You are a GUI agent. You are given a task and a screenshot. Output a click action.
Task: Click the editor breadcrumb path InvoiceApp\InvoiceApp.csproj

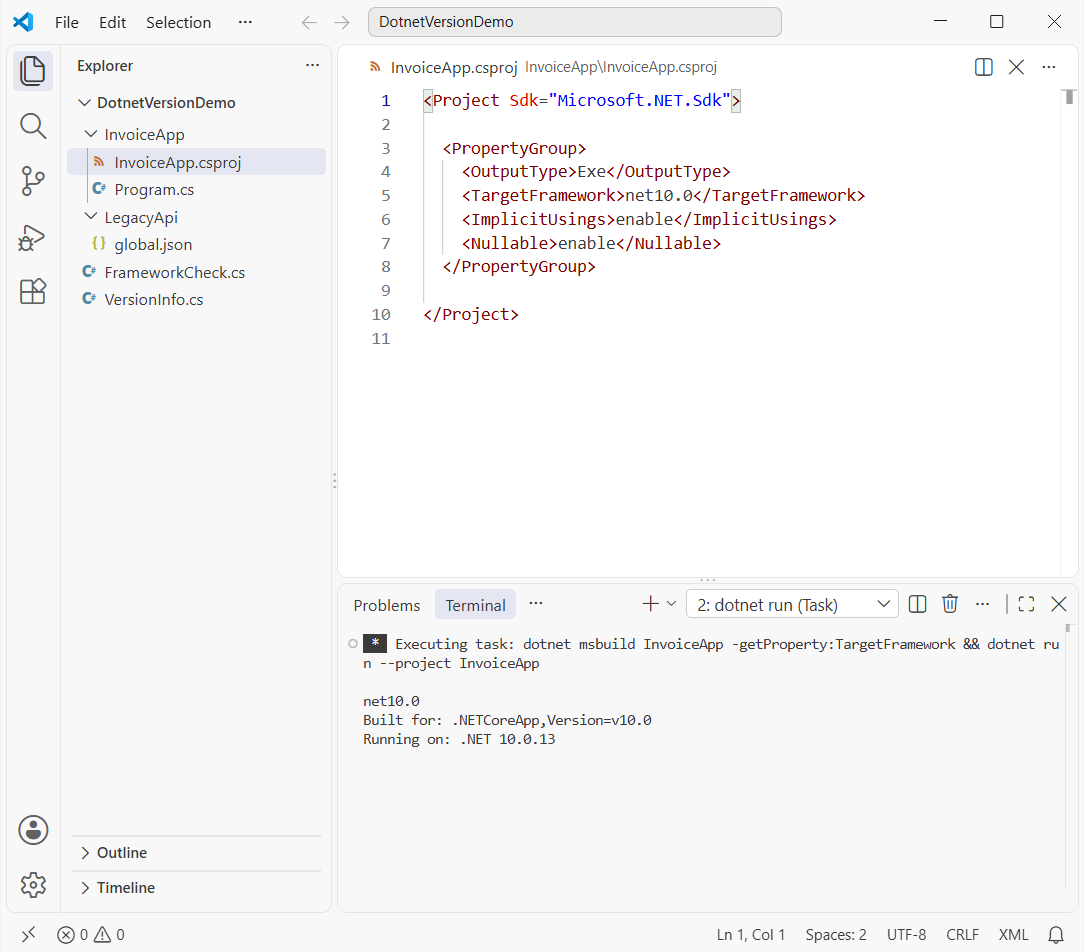click(x=620, y=67)
